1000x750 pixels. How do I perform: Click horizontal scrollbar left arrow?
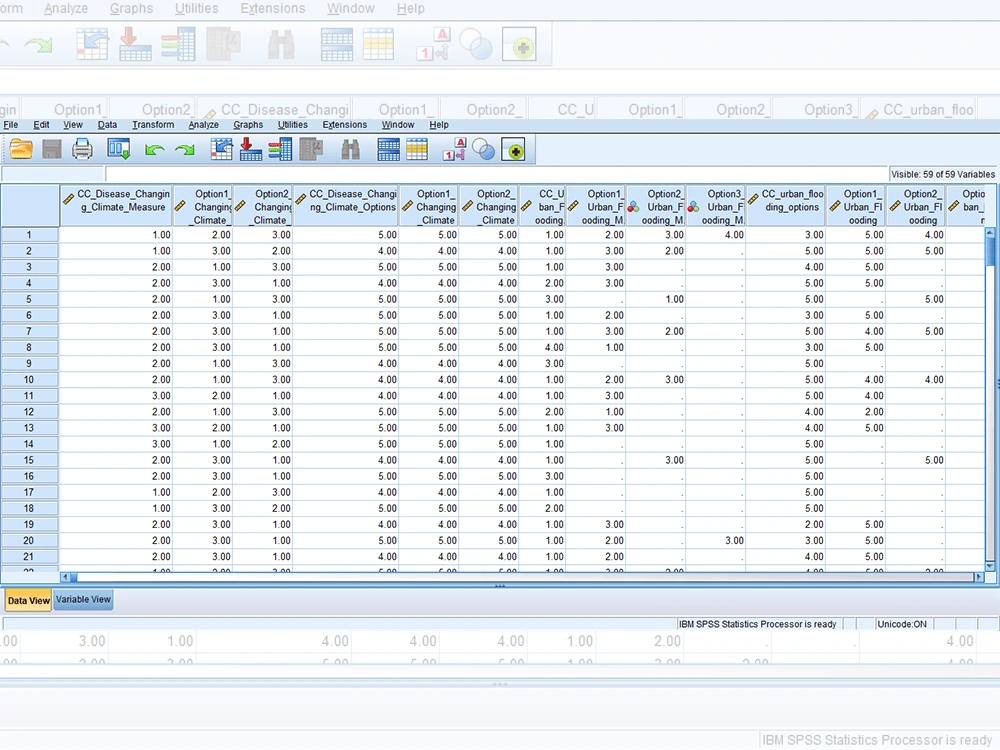[x=65, y=577]
